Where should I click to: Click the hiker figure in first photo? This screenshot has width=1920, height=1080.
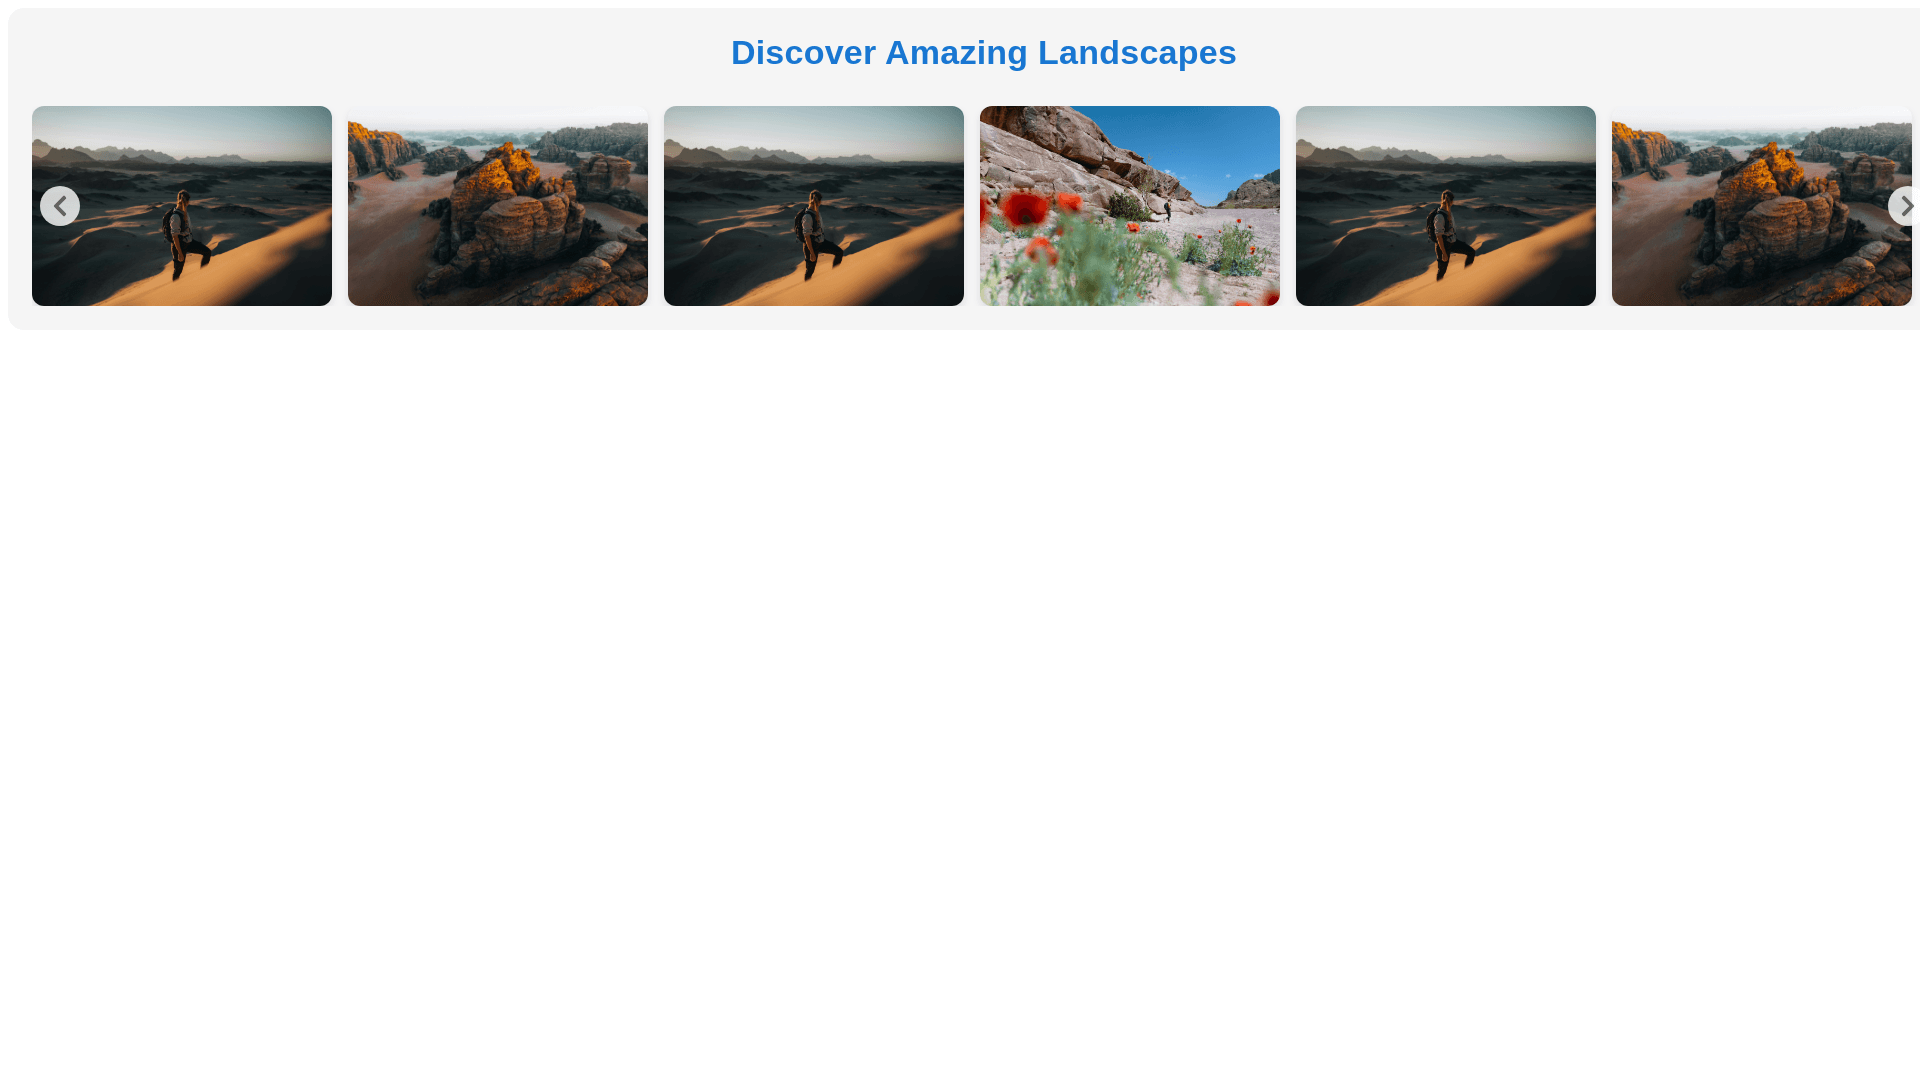[184, 235]
